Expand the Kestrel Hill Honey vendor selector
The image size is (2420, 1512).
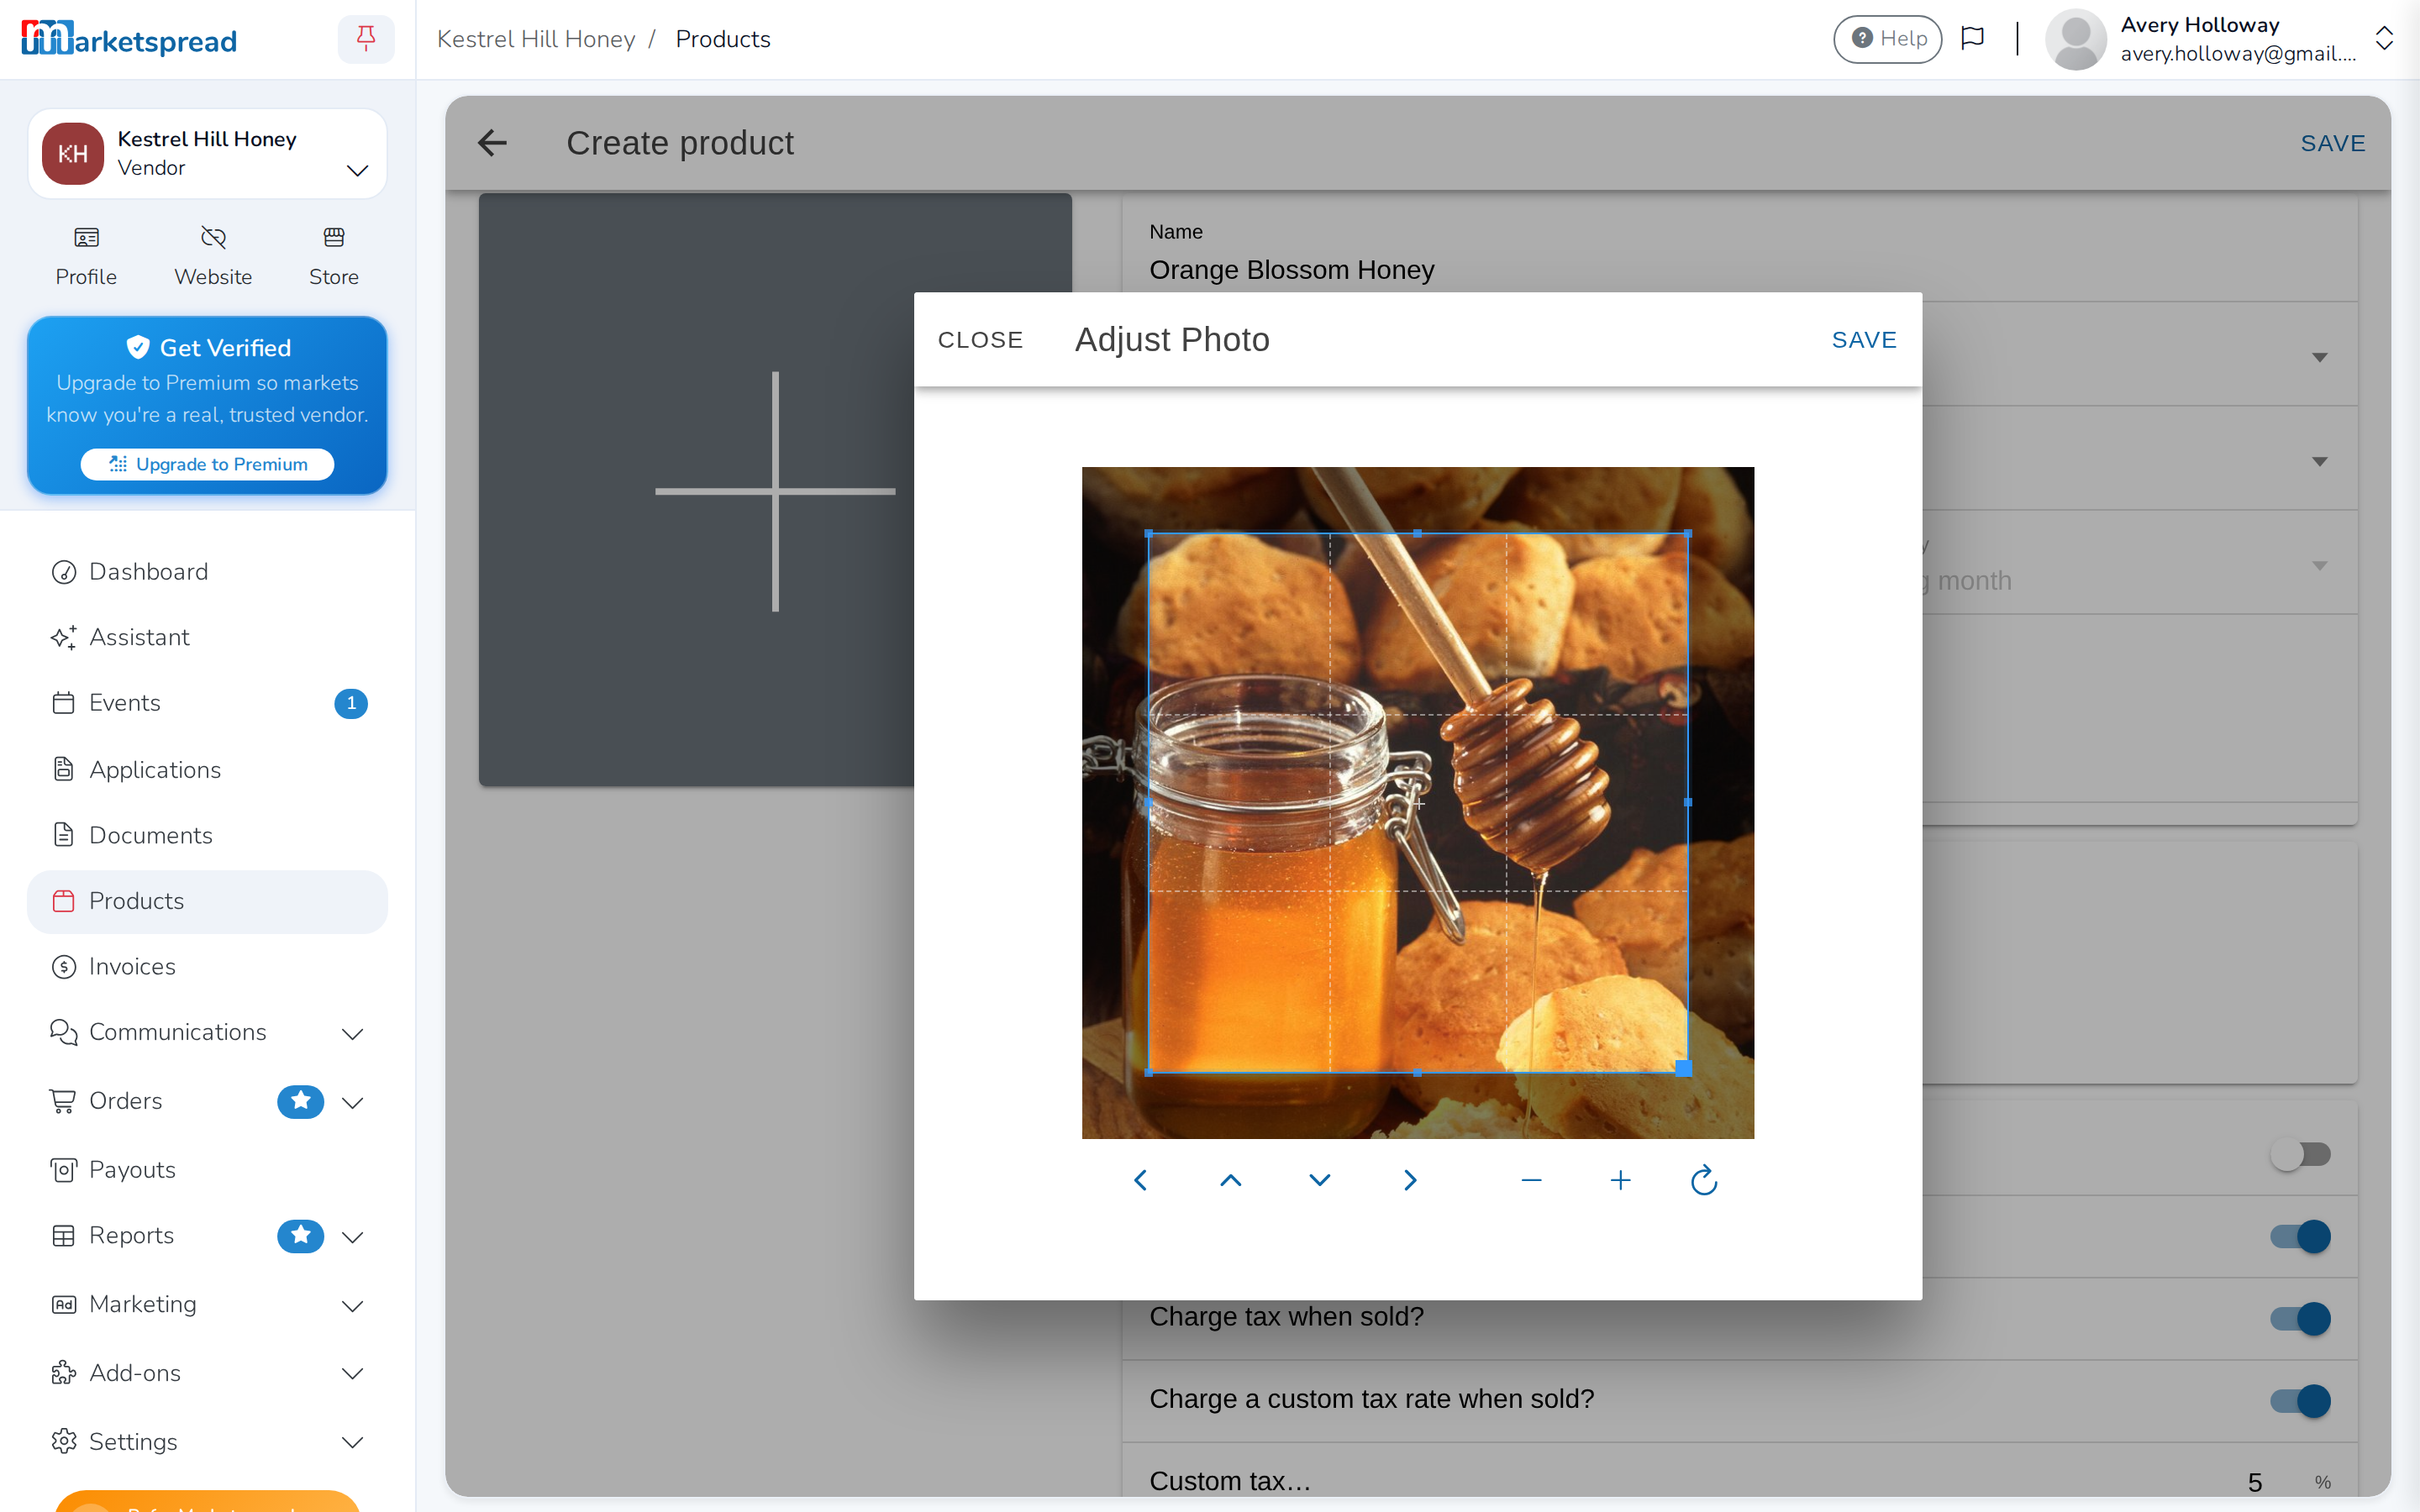pos(207,154)
